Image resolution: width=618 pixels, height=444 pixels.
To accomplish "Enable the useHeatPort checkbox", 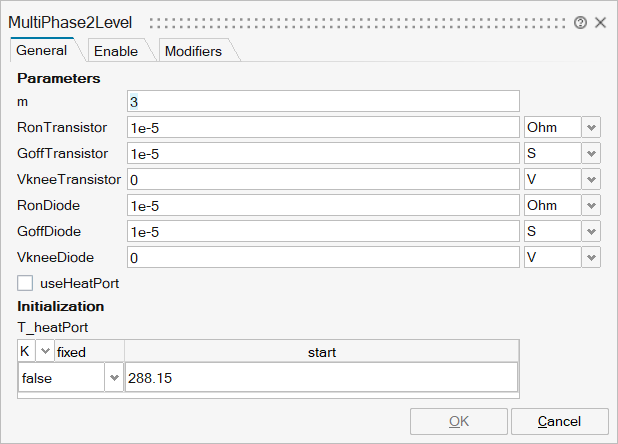I will pos(26,283).
